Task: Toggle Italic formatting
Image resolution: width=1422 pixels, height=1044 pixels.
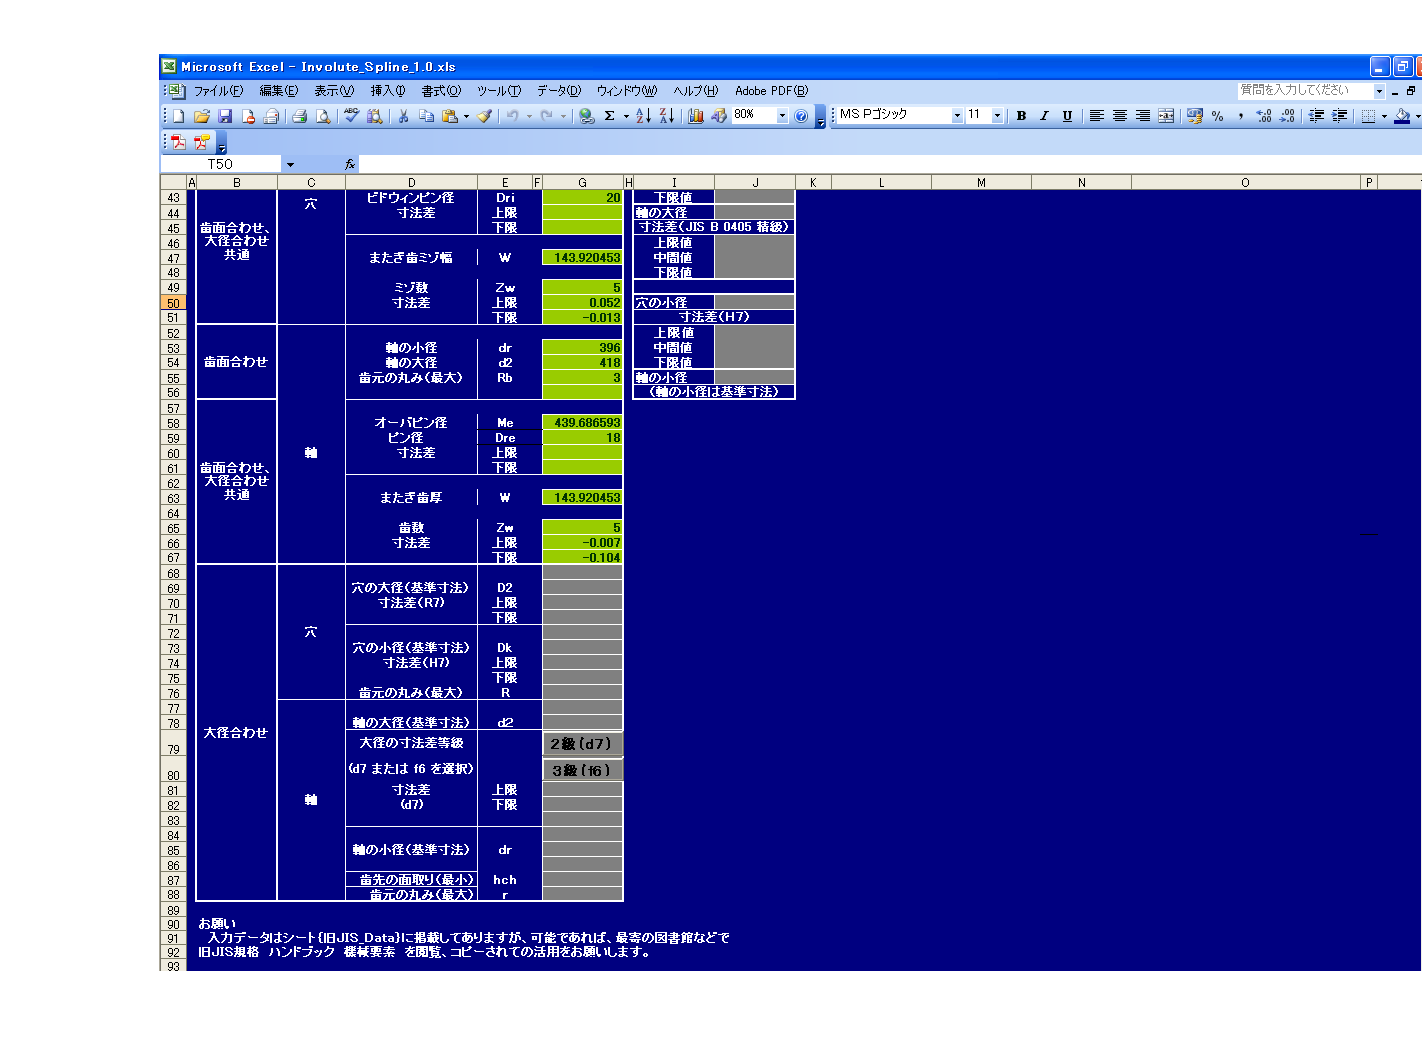Action: click(x=1044, y=116)
